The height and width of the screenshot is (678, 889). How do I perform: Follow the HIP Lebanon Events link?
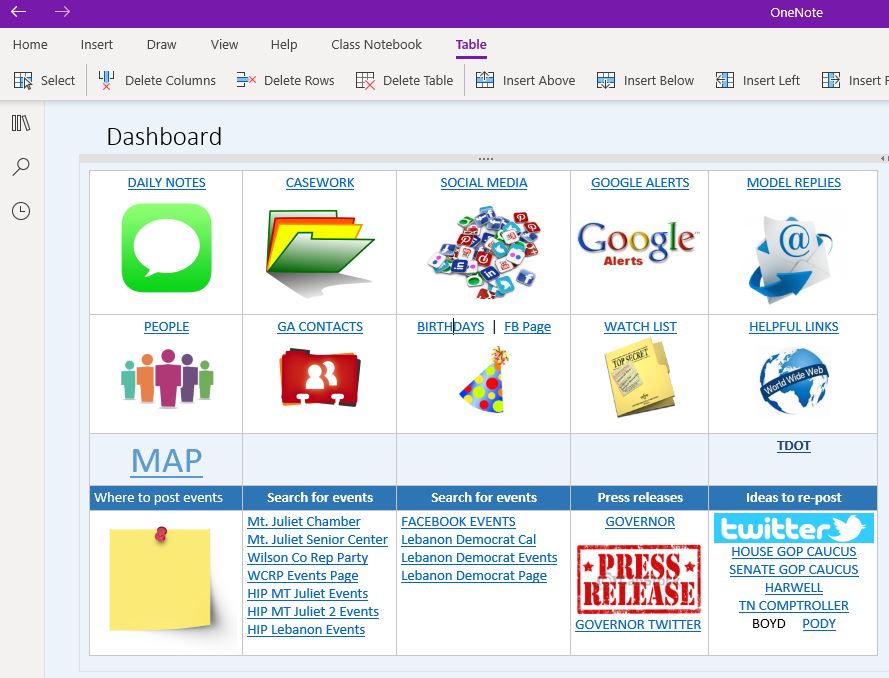306,630
